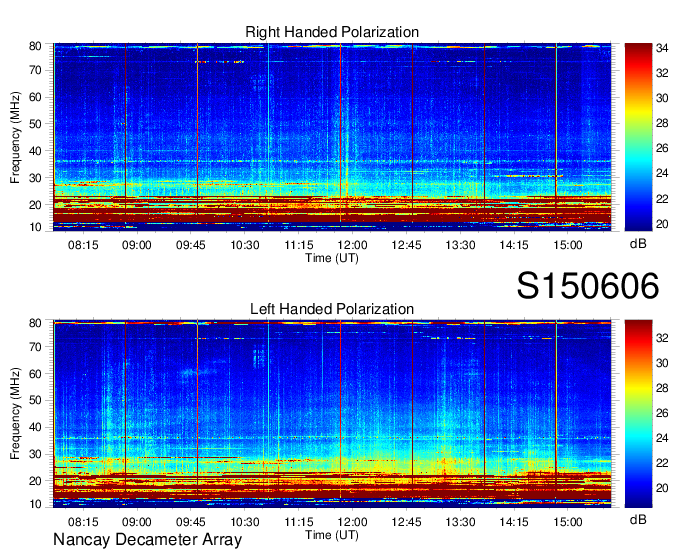The image size is (680, 552).
Task: Click the "Nancay Decameter Array" caption
Action: tap(147, 540)
